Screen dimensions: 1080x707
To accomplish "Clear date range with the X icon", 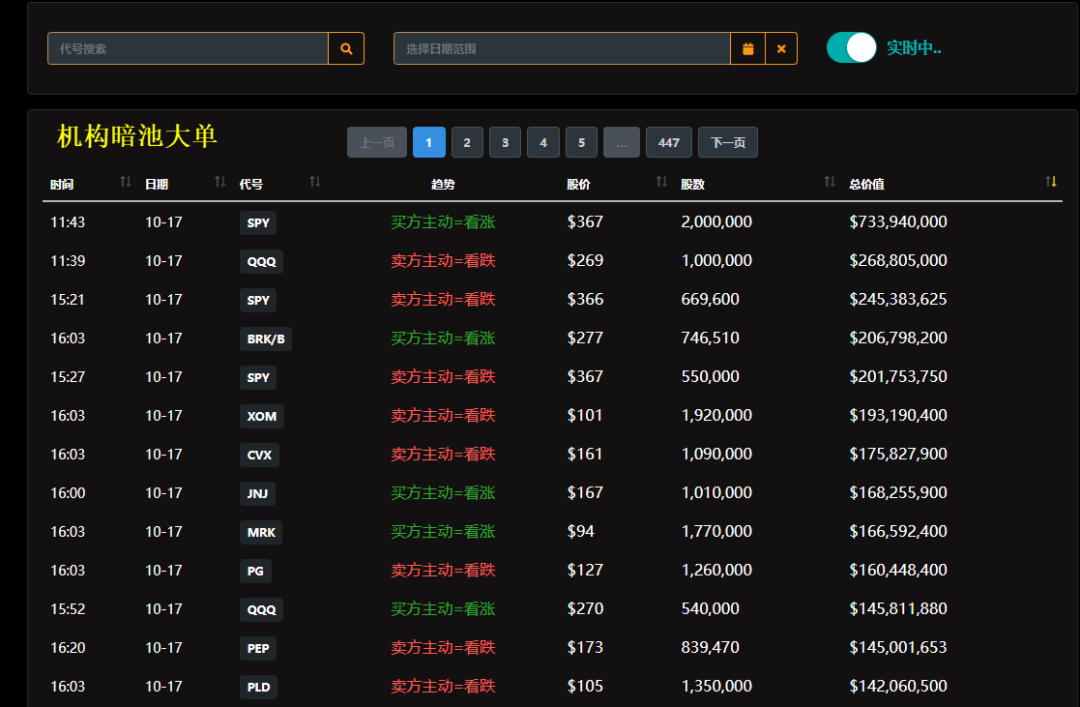I will [x=781, y=49].
